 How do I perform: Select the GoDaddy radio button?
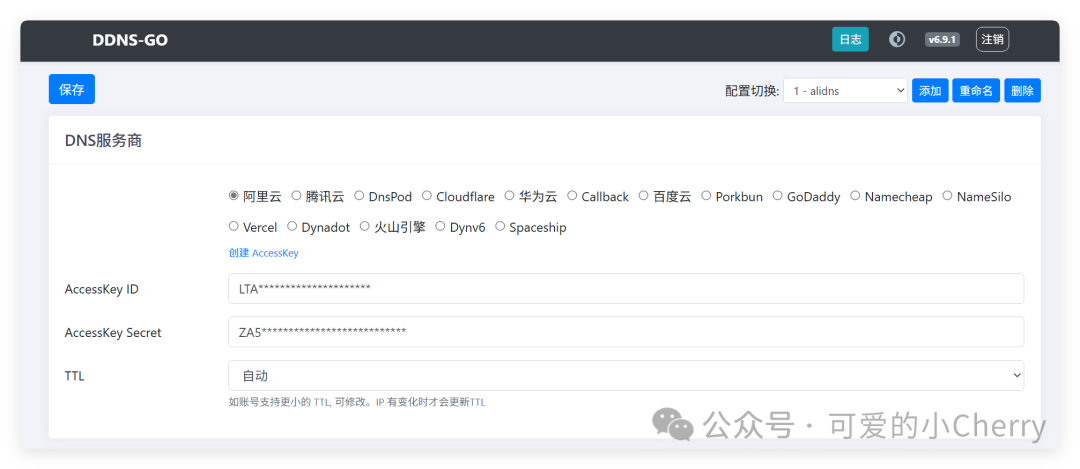pos(777,196)
